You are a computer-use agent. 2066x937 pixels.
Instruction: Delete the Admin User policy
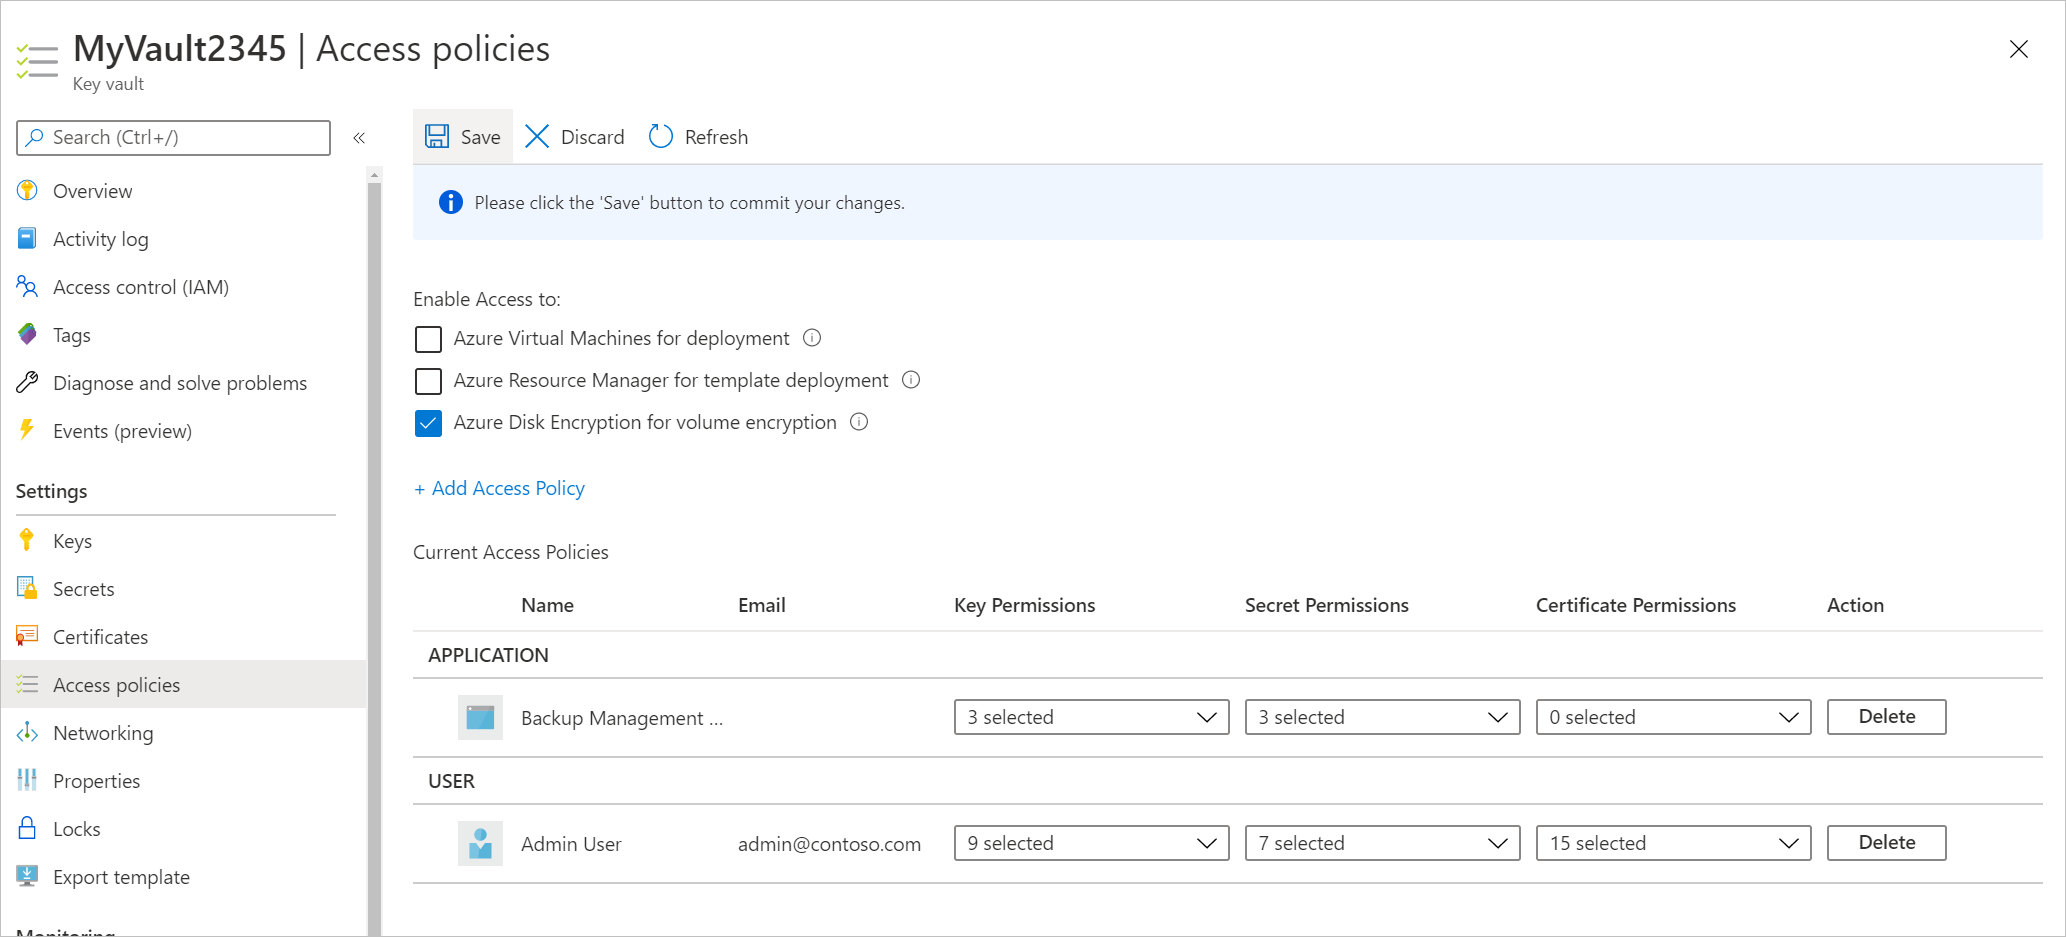(x=1885, y=843)
